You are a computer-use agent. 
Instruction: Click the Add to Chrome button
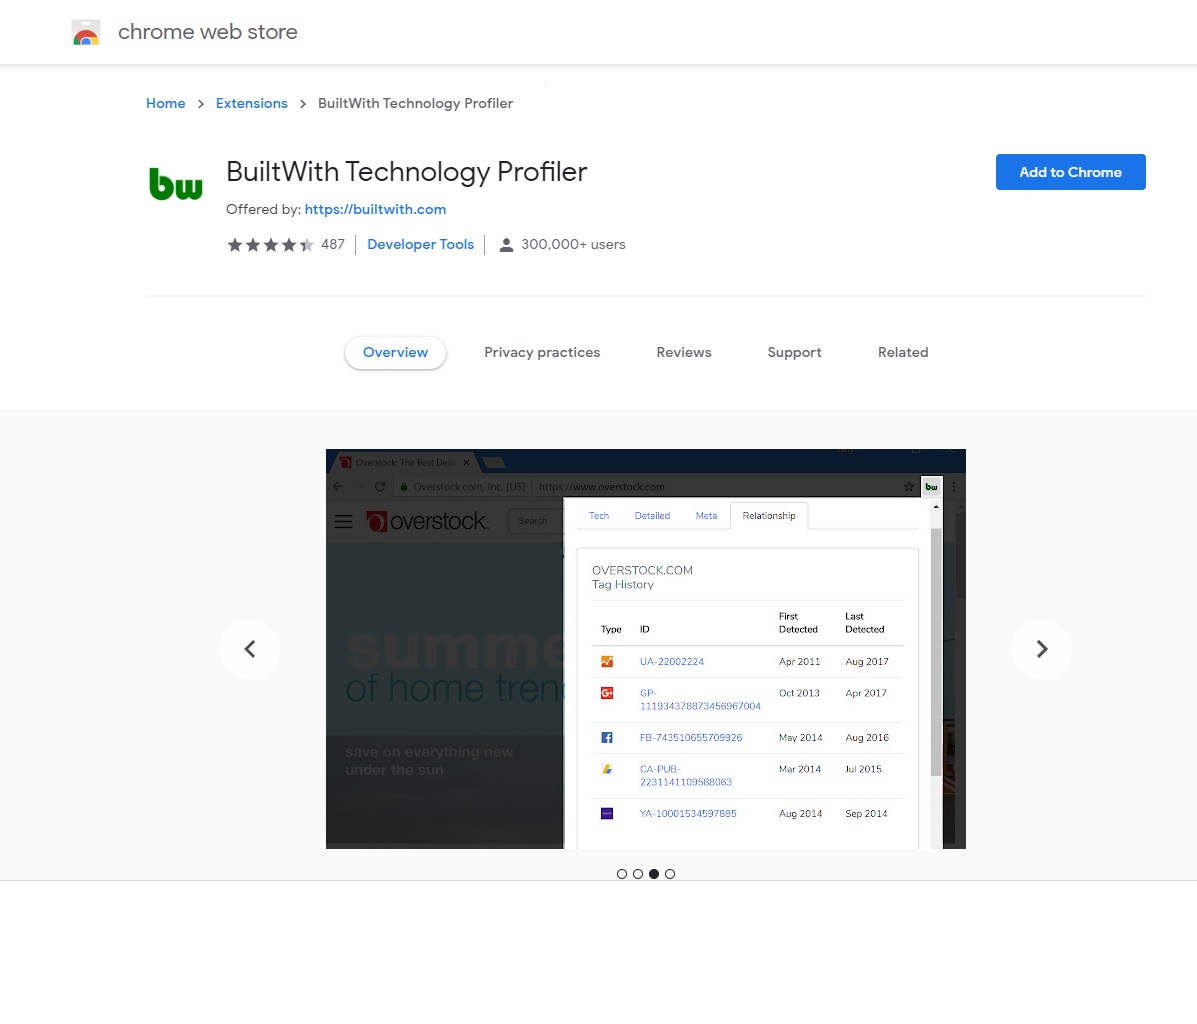1070,172
